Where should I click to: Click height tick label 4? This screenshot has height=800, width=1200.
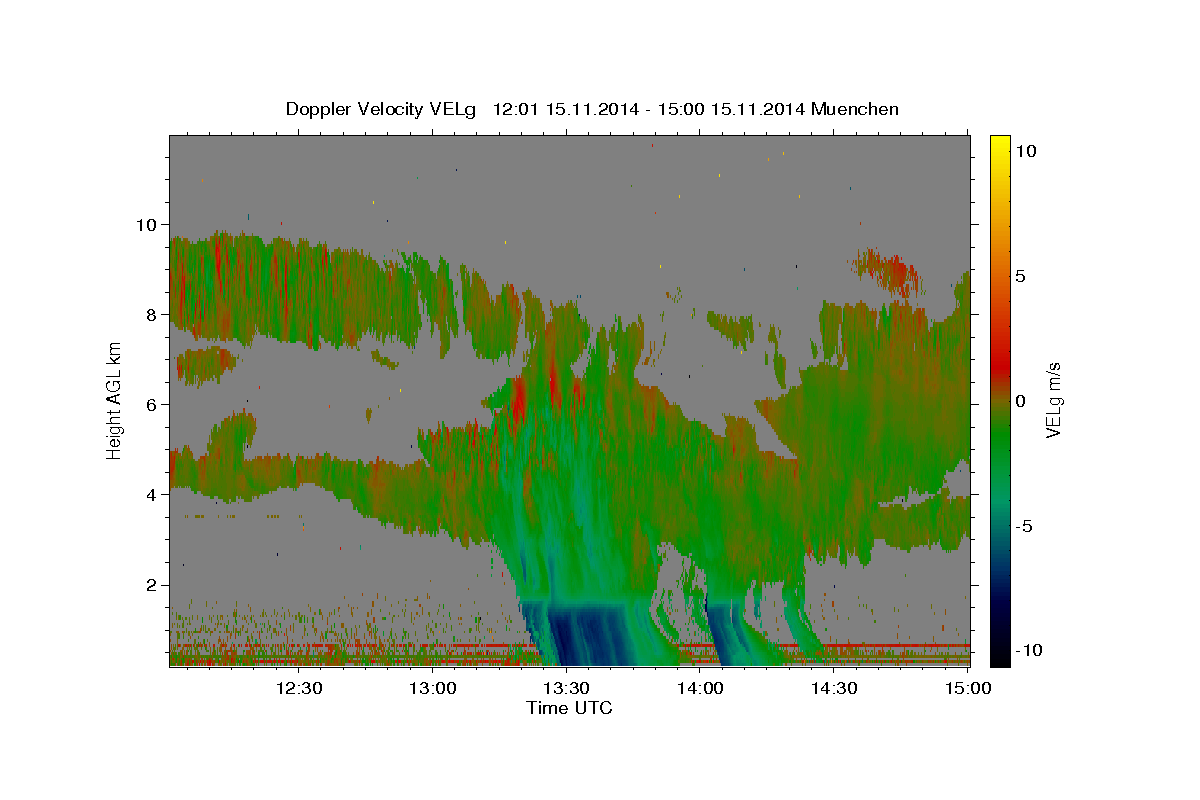click(153, 495)
